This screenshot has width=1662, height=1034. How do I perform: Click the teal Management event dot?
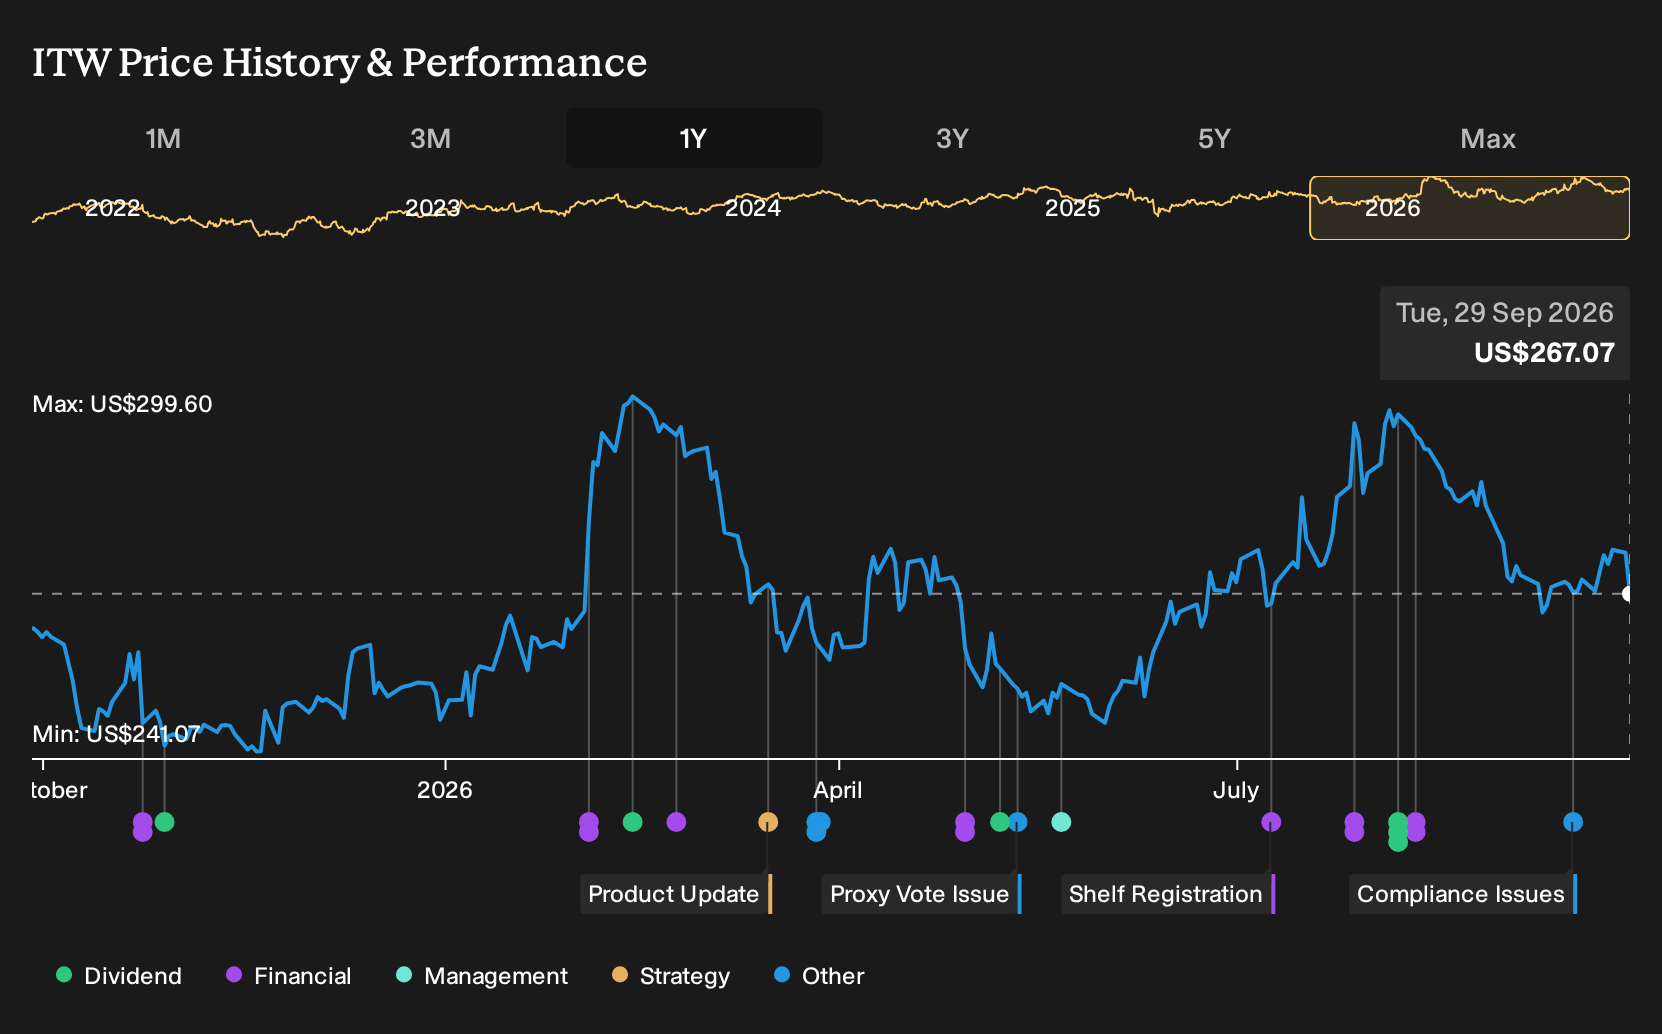point(1061,822)
